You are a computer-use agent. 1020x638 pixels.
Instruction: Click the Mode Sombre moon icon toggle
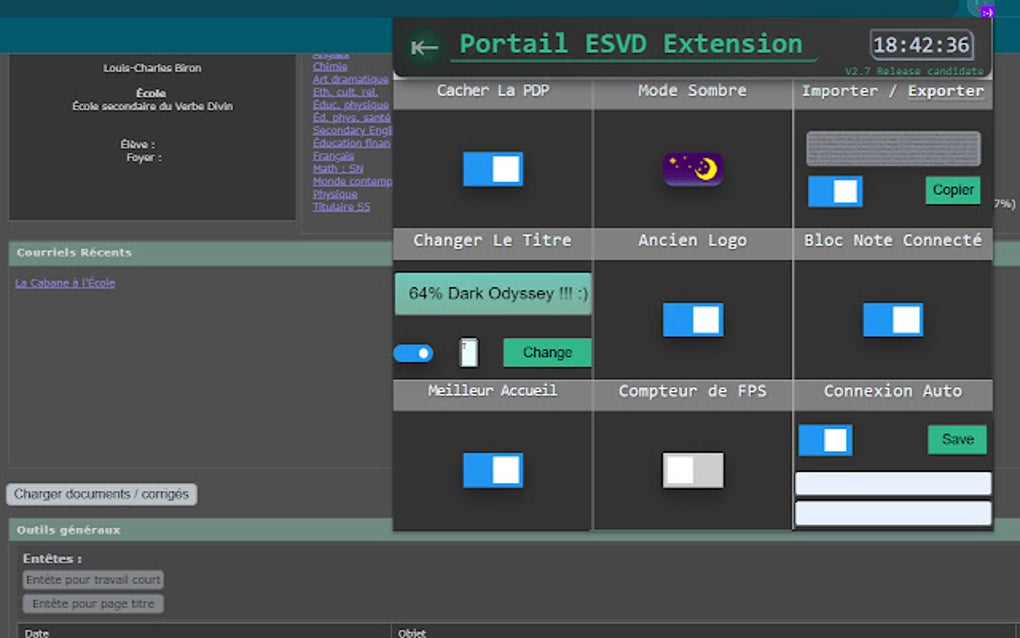click(693, 170)
